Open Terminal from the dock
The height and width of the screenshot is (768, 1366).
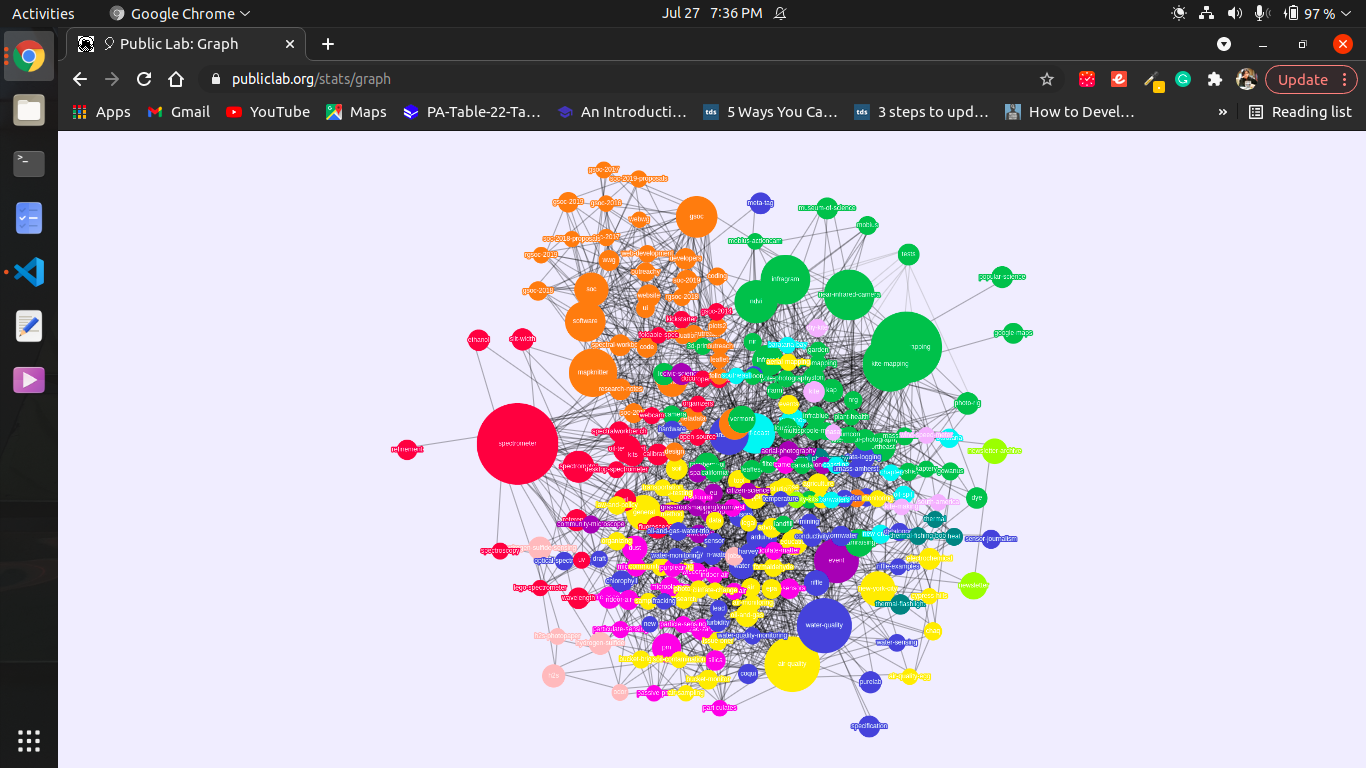click(29, 163)
